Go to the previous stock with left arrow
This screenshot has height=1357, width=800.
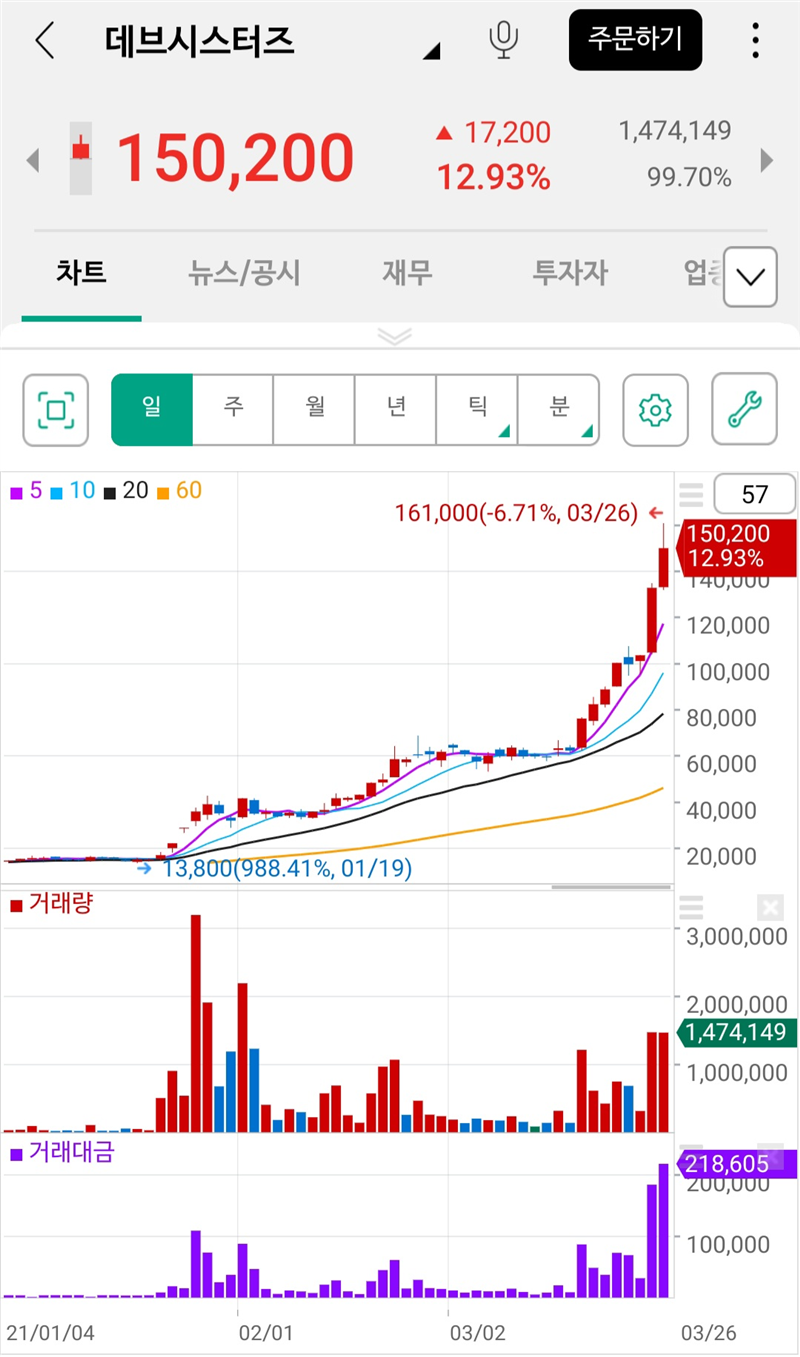pos(32,159)
